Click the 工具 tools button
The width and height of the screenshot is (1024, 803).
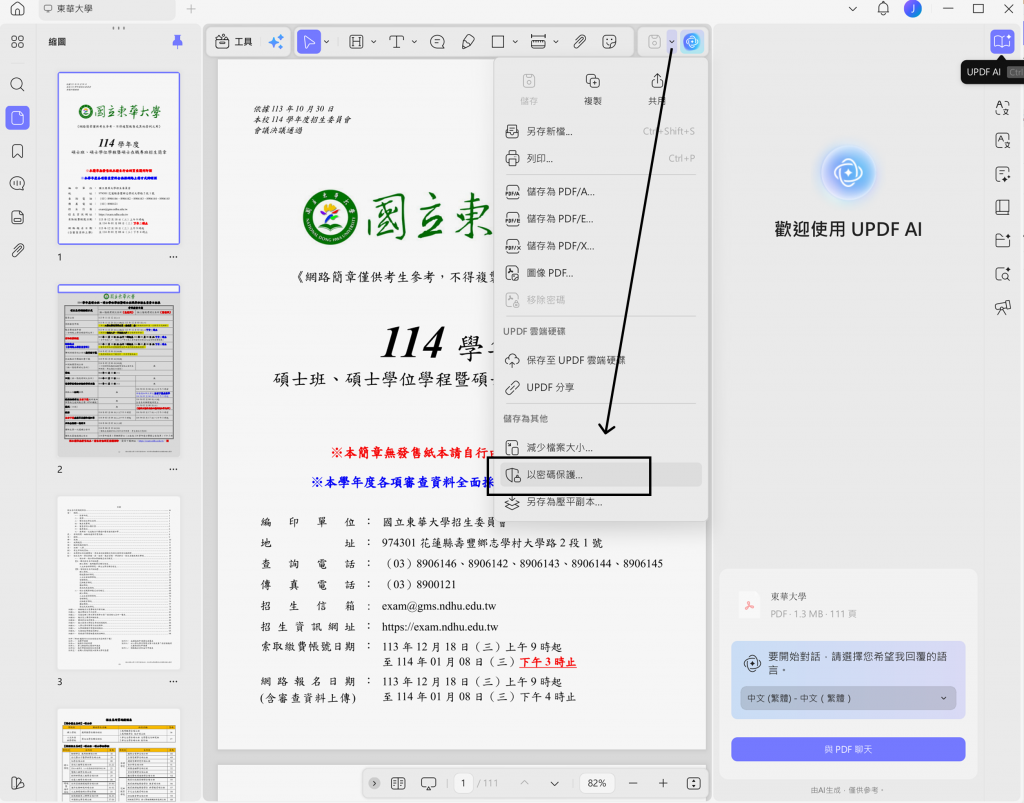coord(234,42)
